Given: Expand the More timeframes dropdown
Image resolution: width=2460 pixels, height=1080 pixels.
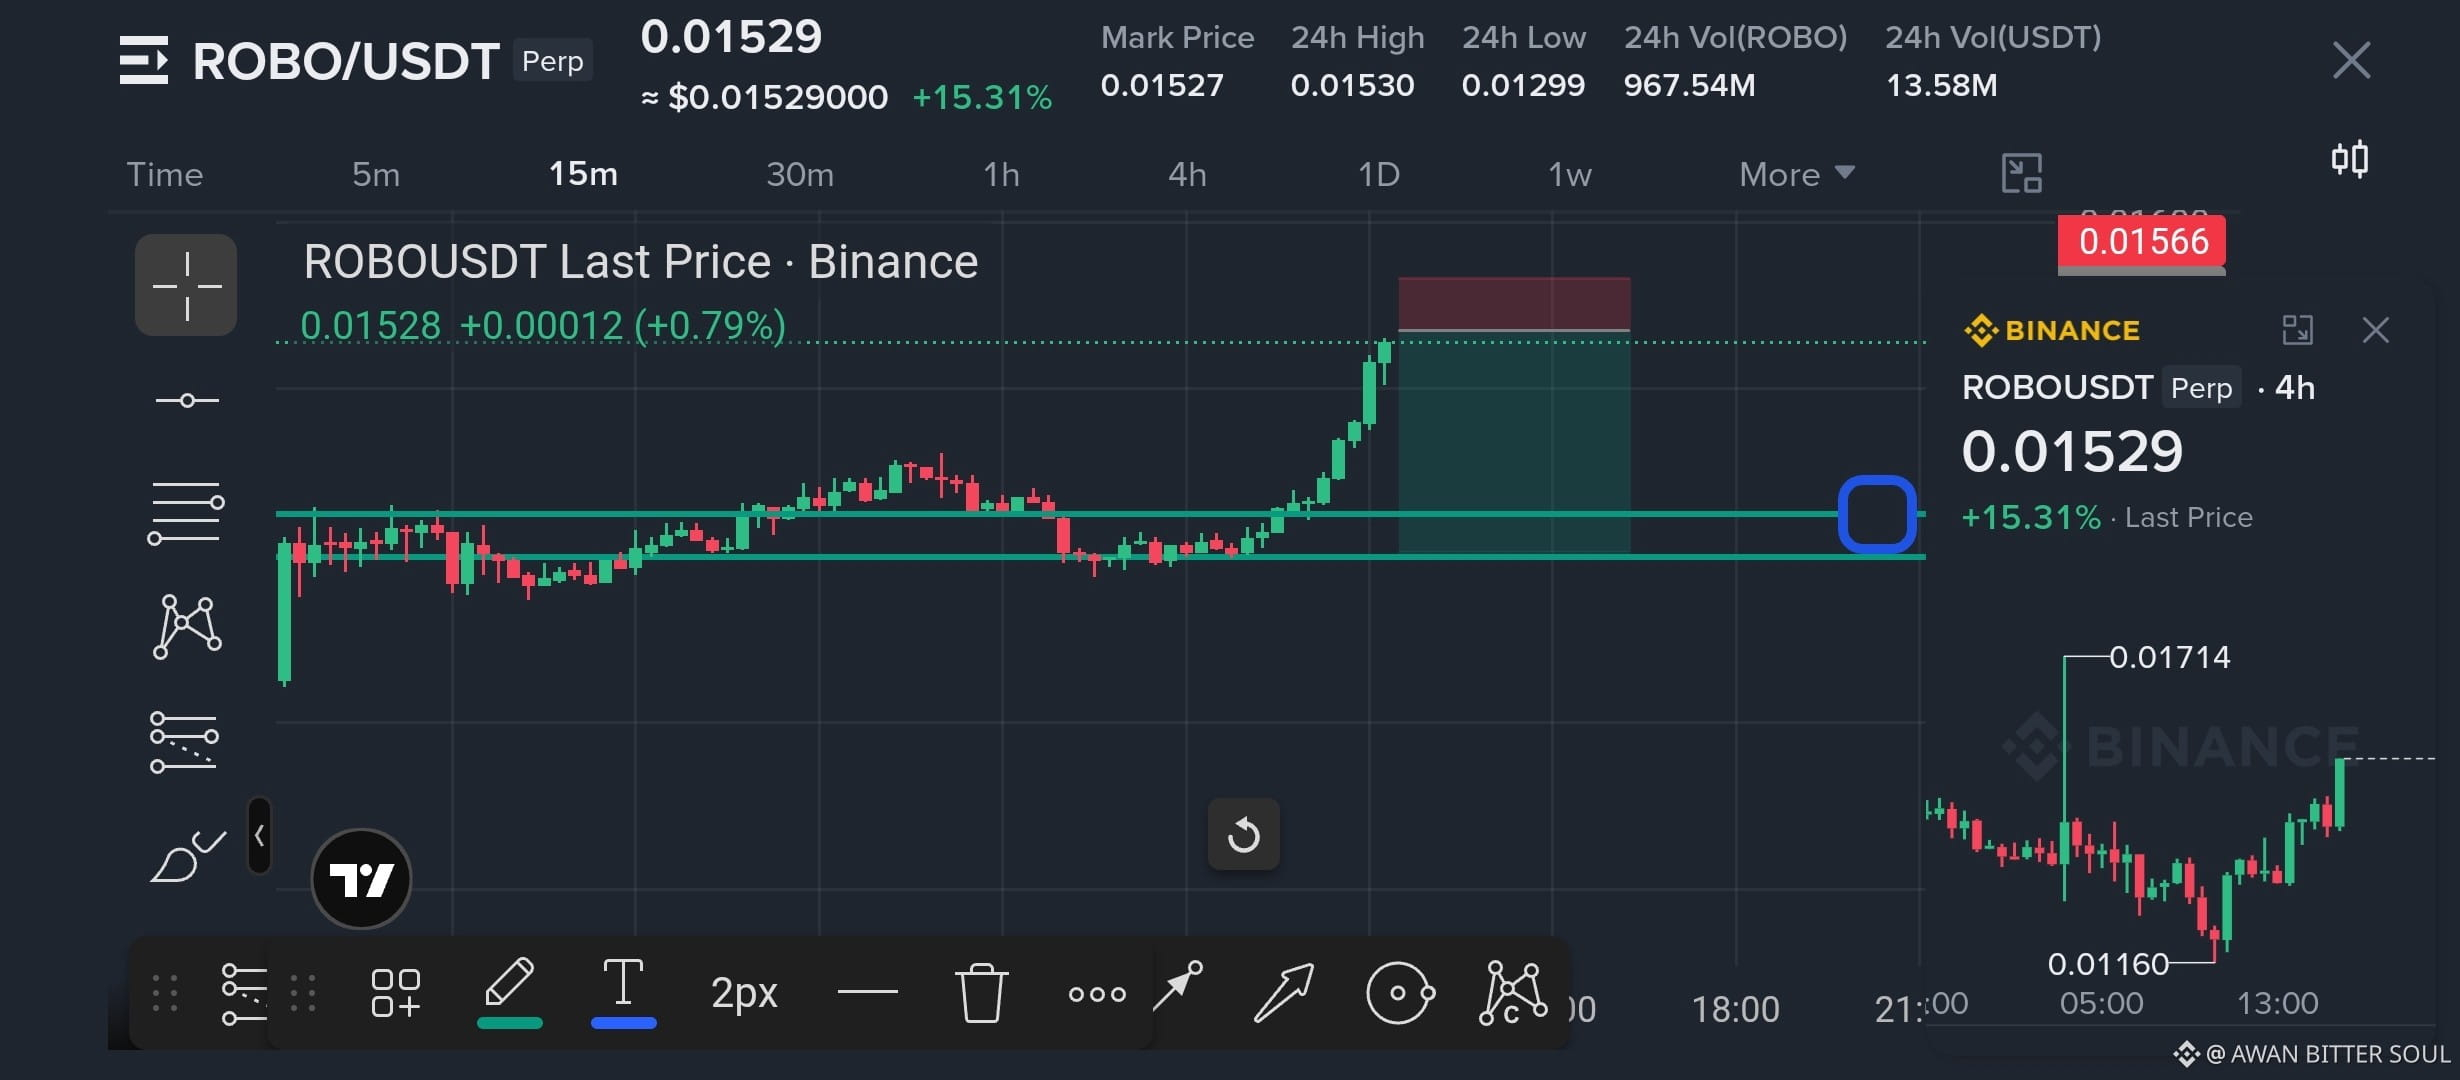Looking at the screenshot, I should click(1797, 175).
